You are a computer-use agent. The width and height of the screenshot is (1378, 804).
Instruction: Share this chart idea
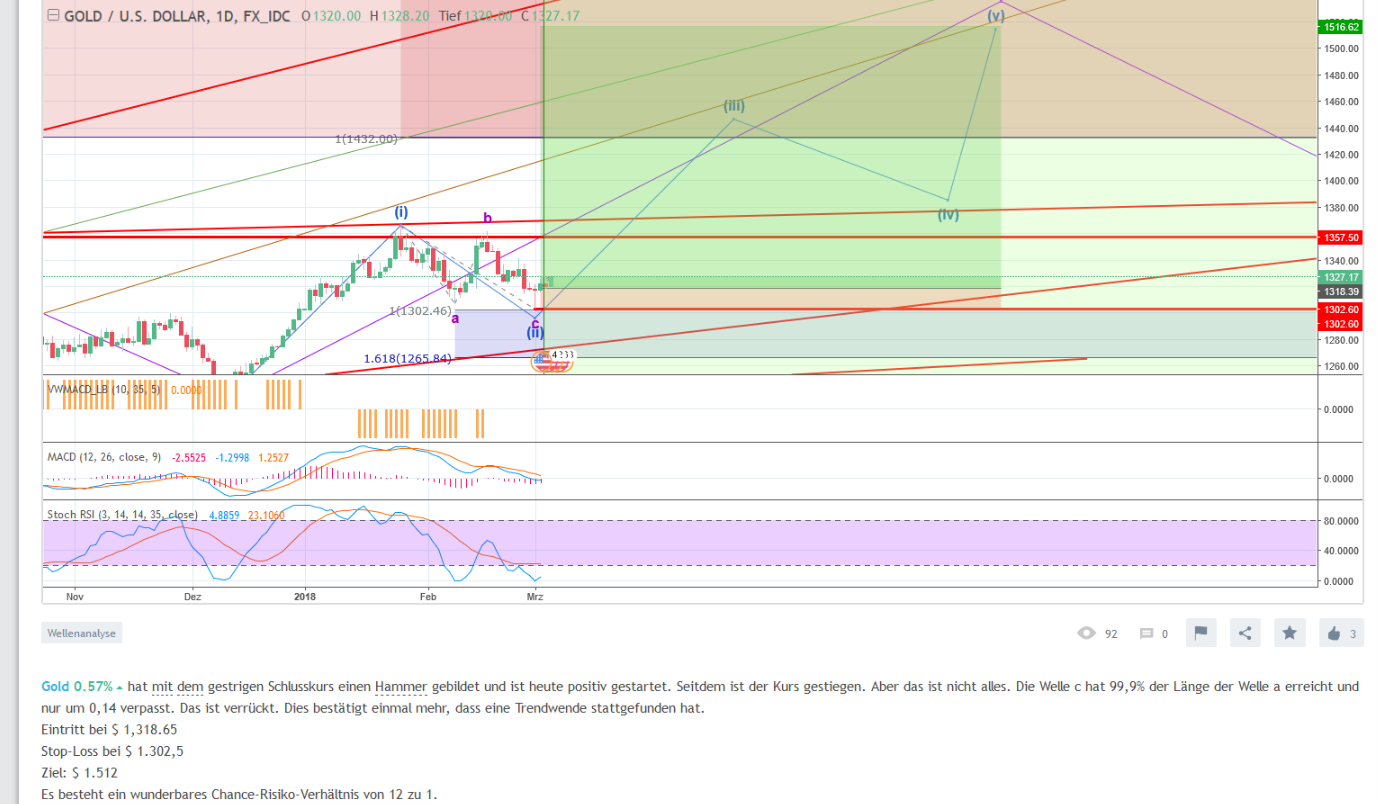pyautogui.click(x=1244, y=632)
